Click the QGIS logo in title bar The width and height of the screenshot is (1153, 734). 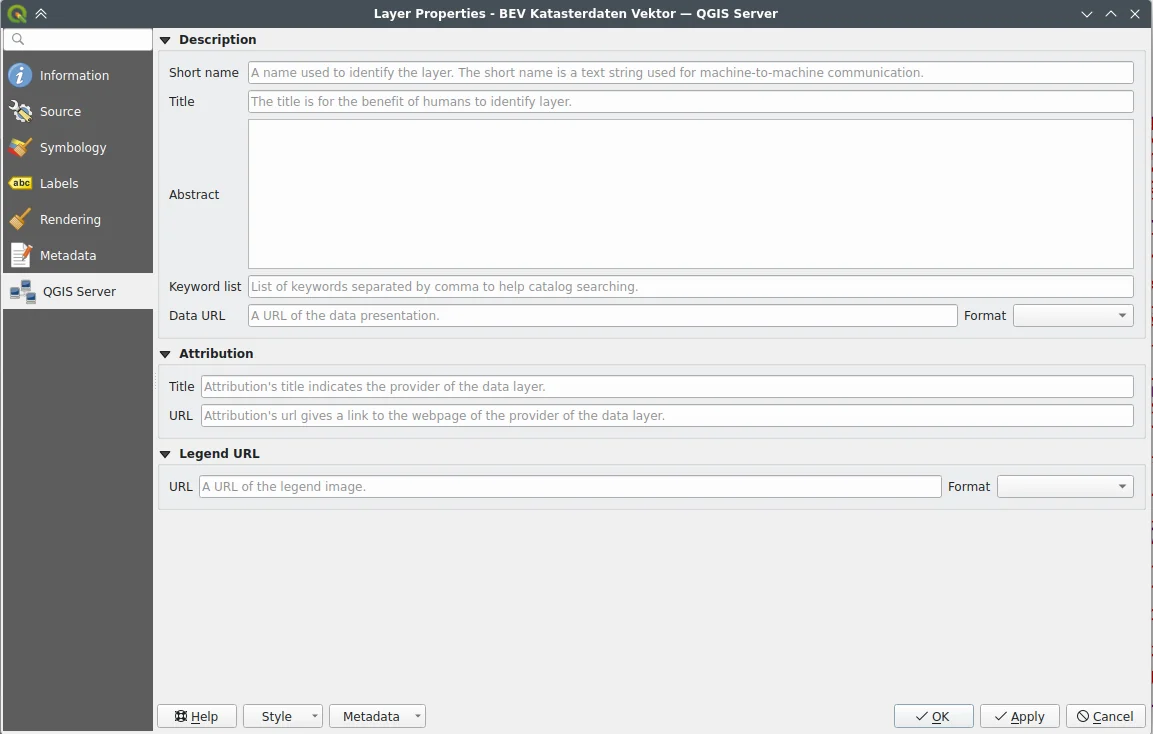(17, 14)
